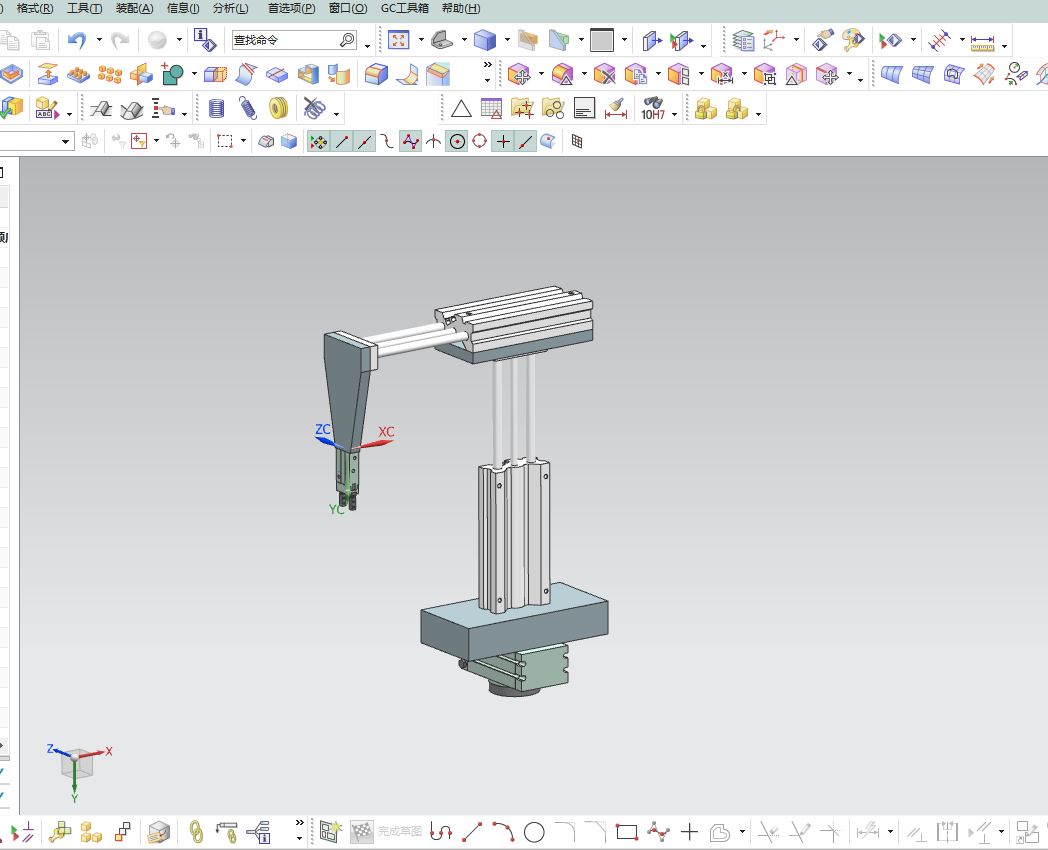The image size is (1048, 850).
Task: Click the Fit view icon
Action: pos(399,40)
